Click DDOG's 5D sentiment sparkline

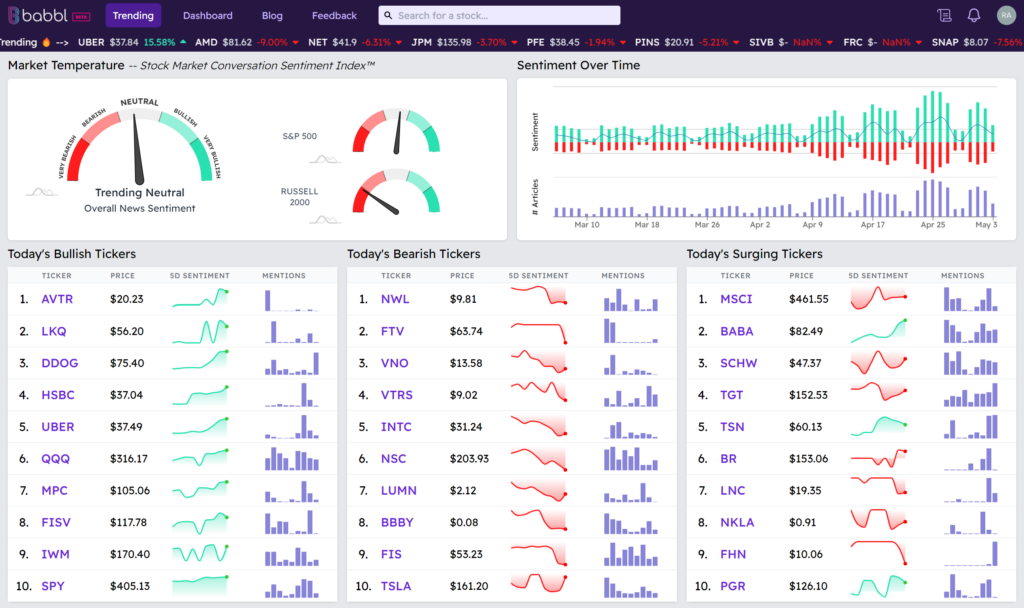tap(200, 363)
